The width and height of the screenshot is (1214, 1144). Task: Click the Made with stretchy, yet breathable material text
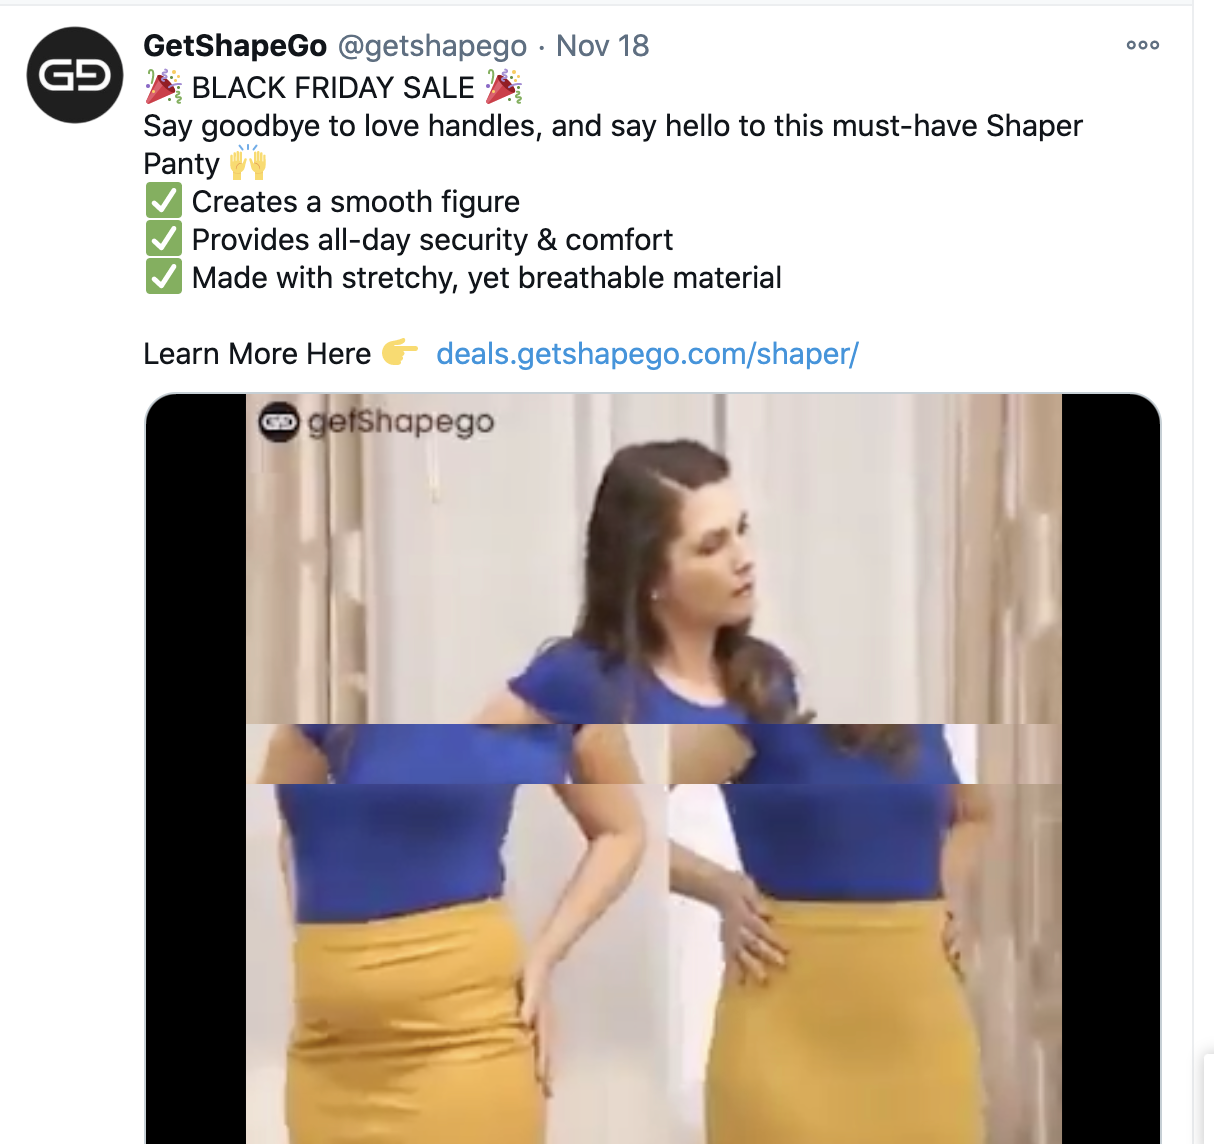point(486,278)
